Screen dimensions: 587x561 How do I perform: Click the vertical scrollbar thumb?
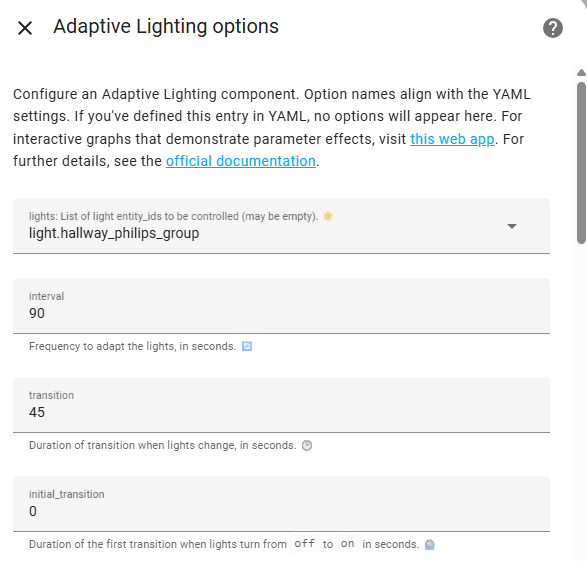581,163
